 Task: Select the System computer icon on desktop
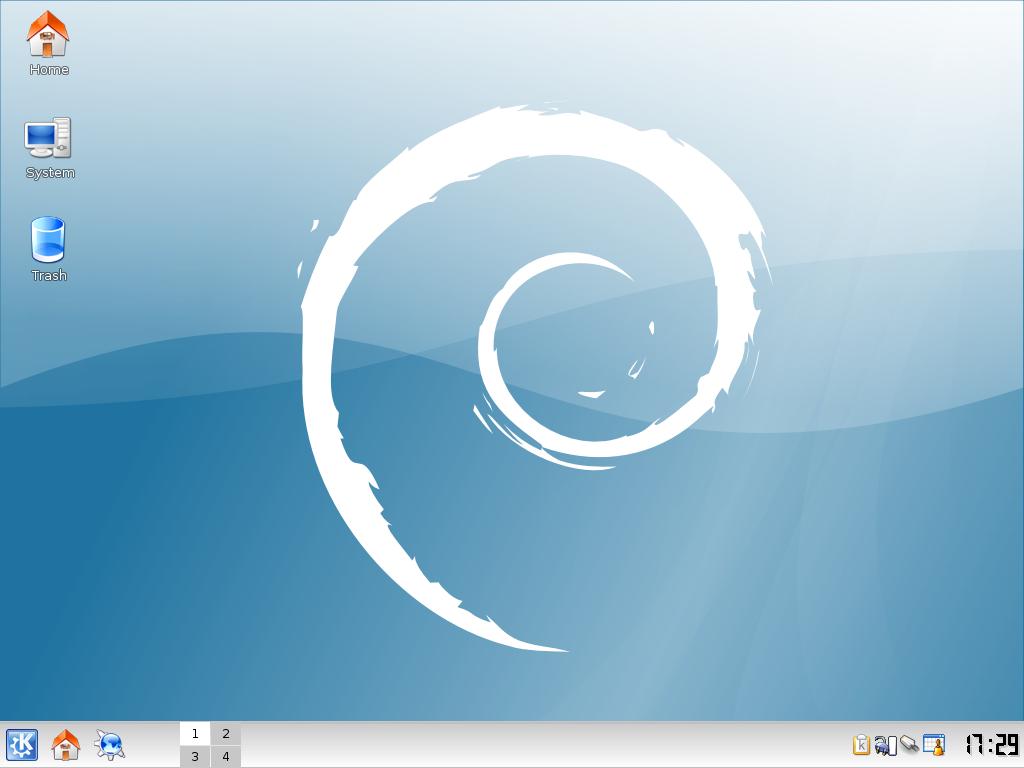48,138
